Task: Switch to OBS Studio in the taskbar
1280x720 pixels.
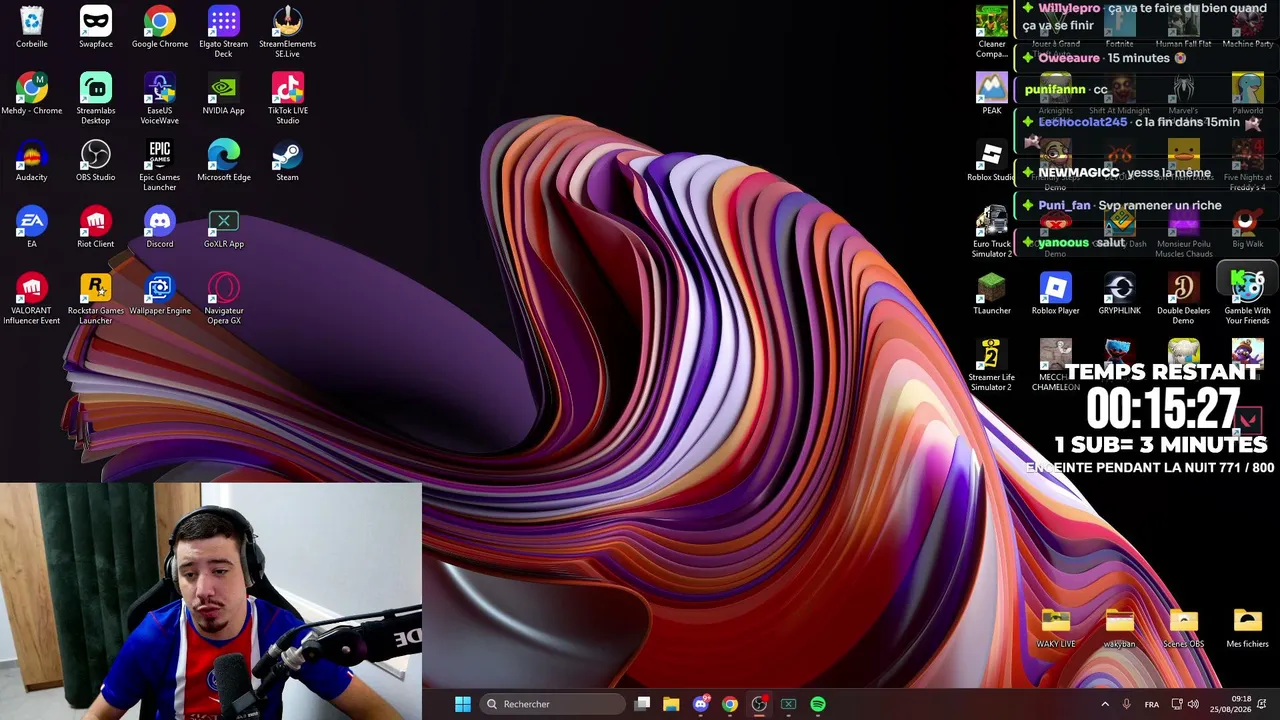Action: (x=759, y=704)
